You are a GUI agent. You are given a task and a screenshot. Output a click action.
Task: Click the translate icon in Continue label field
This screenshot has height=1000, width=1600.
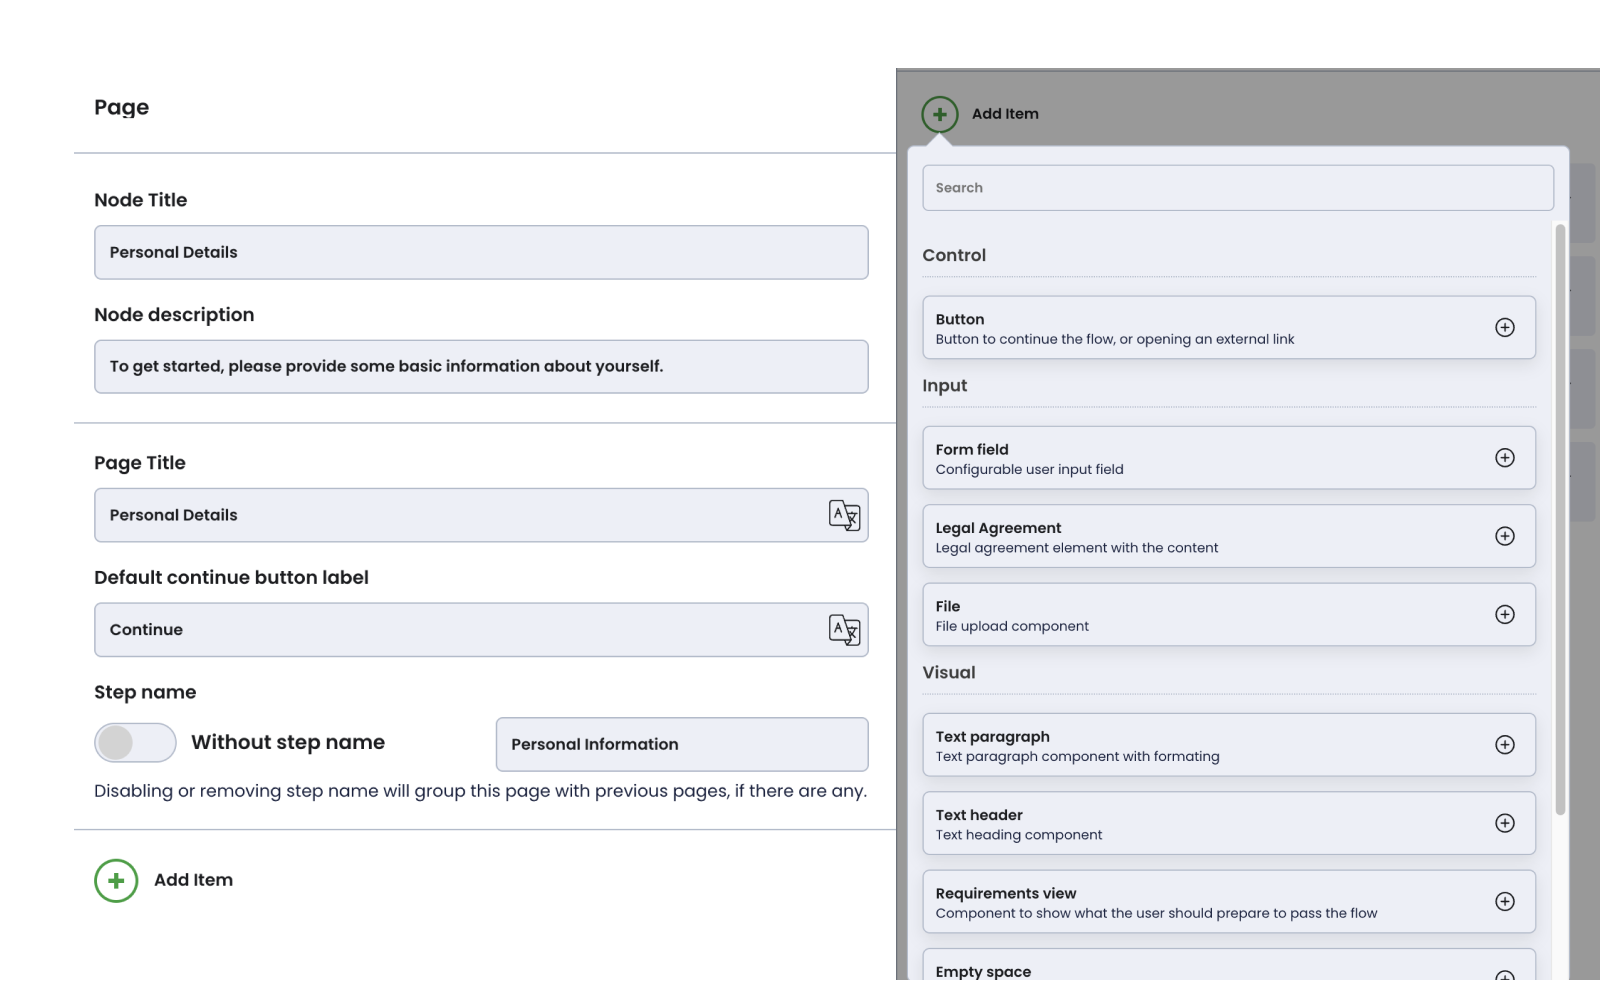[844, 630]
